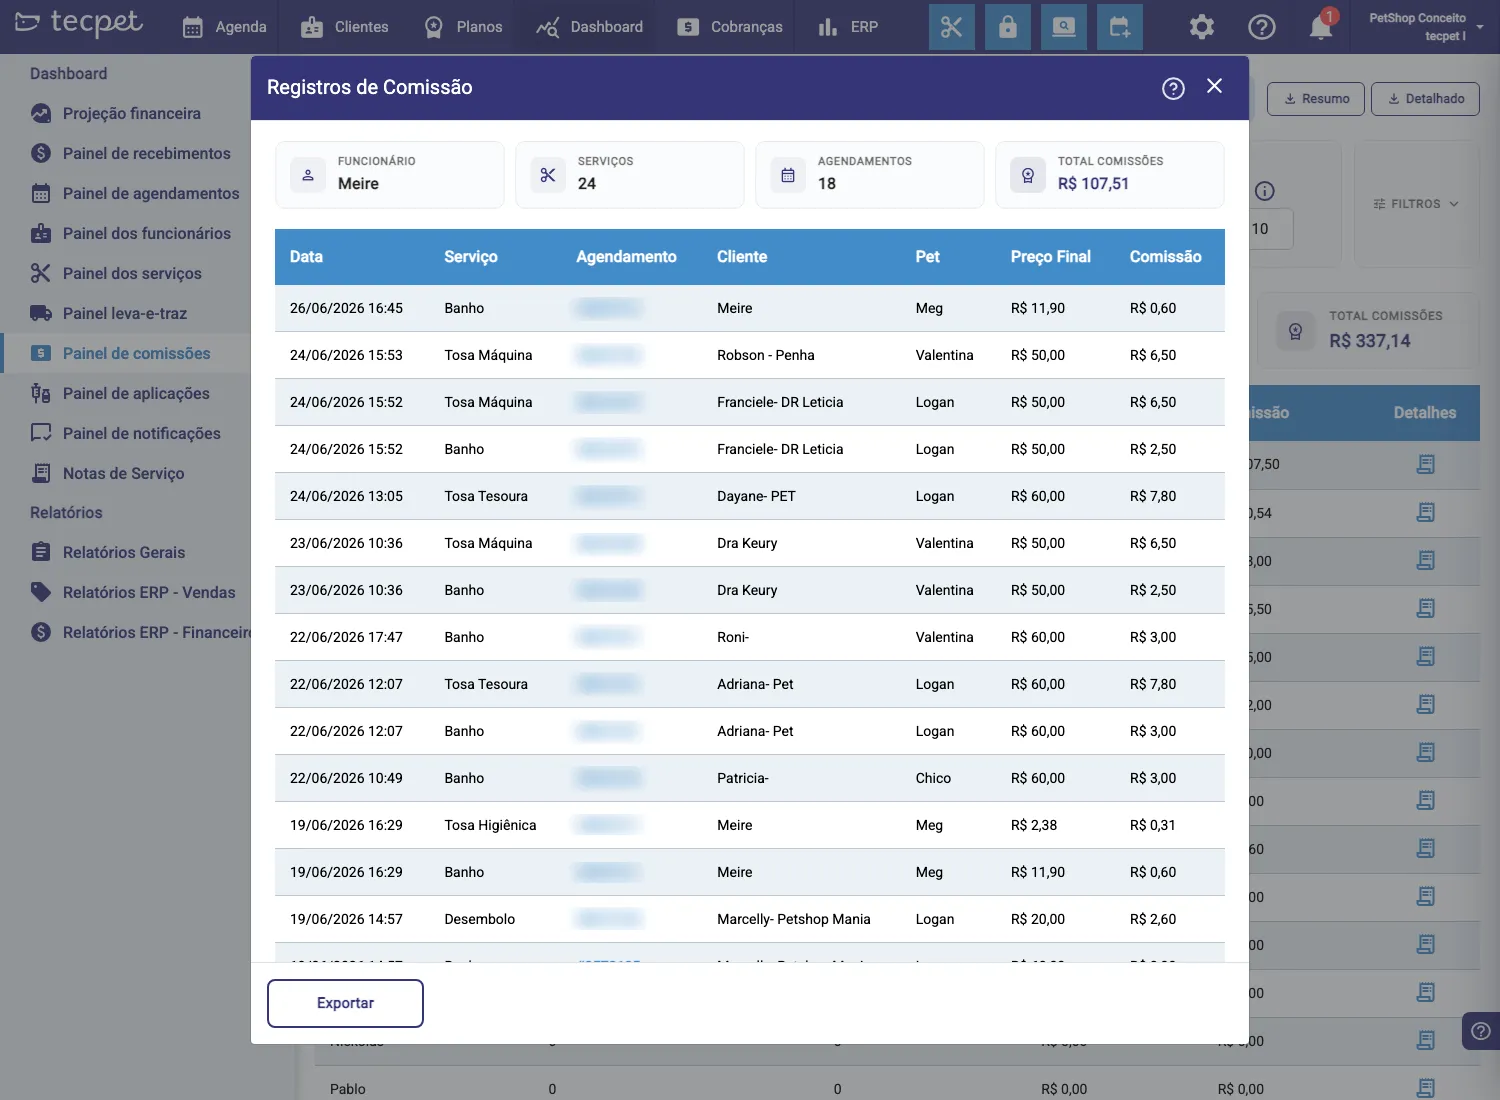Open Painel de agendamentos in sidebar
The width and height of the screenshot is (1500, 1100).
click(x=134, y=193)
